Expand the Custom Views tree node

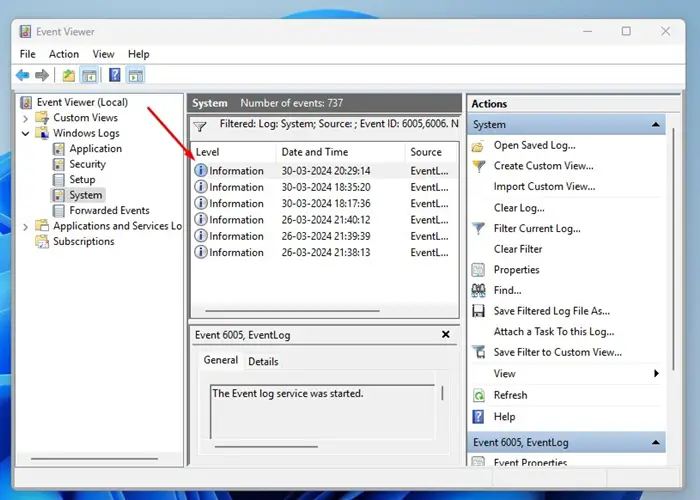25,118
